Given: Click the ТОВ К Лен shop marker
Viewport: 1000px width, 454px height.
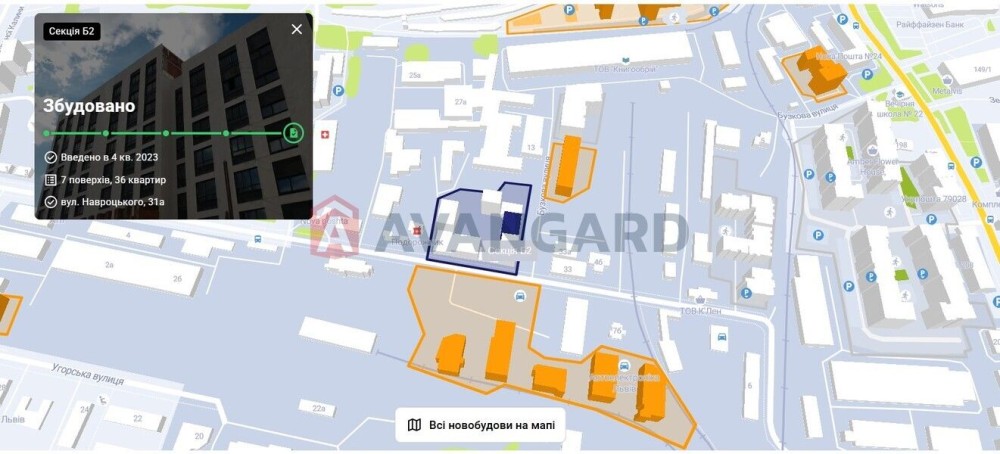Looking at the screenshot, I should coord(701,300).
